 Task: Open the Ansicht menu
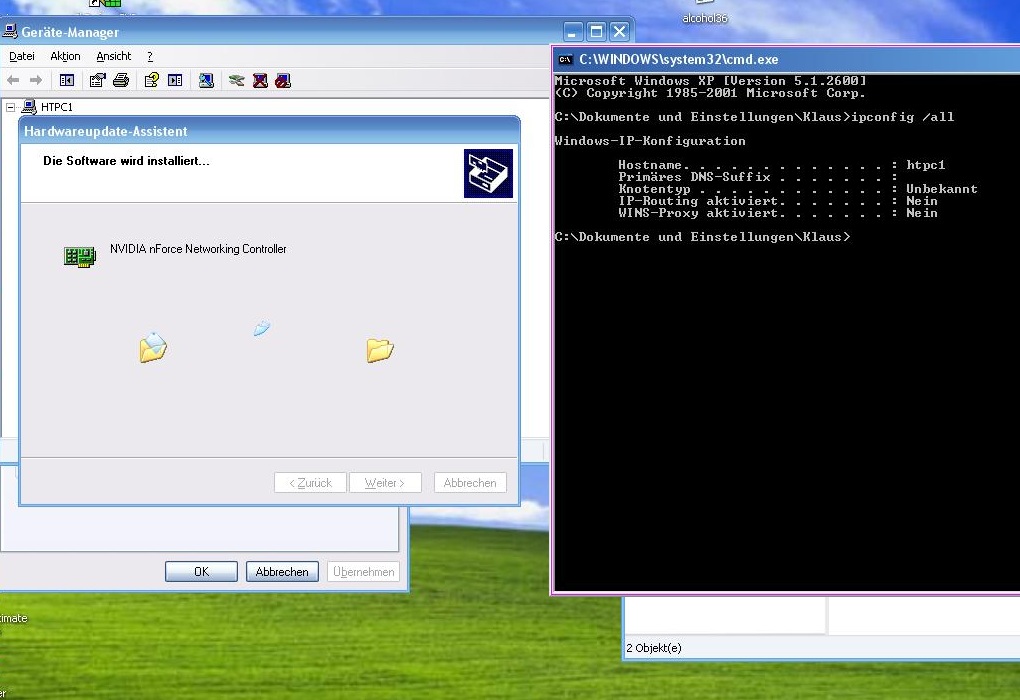tap(114, 56)
